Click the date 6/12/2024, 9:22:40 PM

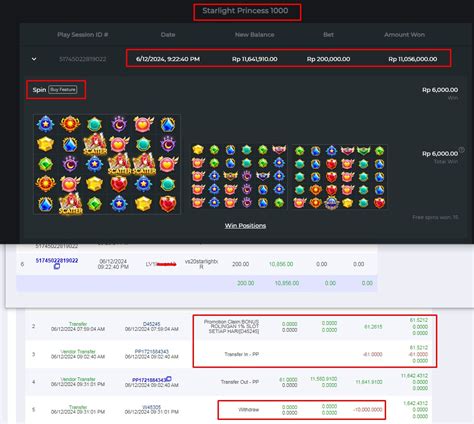click(168, 59)
